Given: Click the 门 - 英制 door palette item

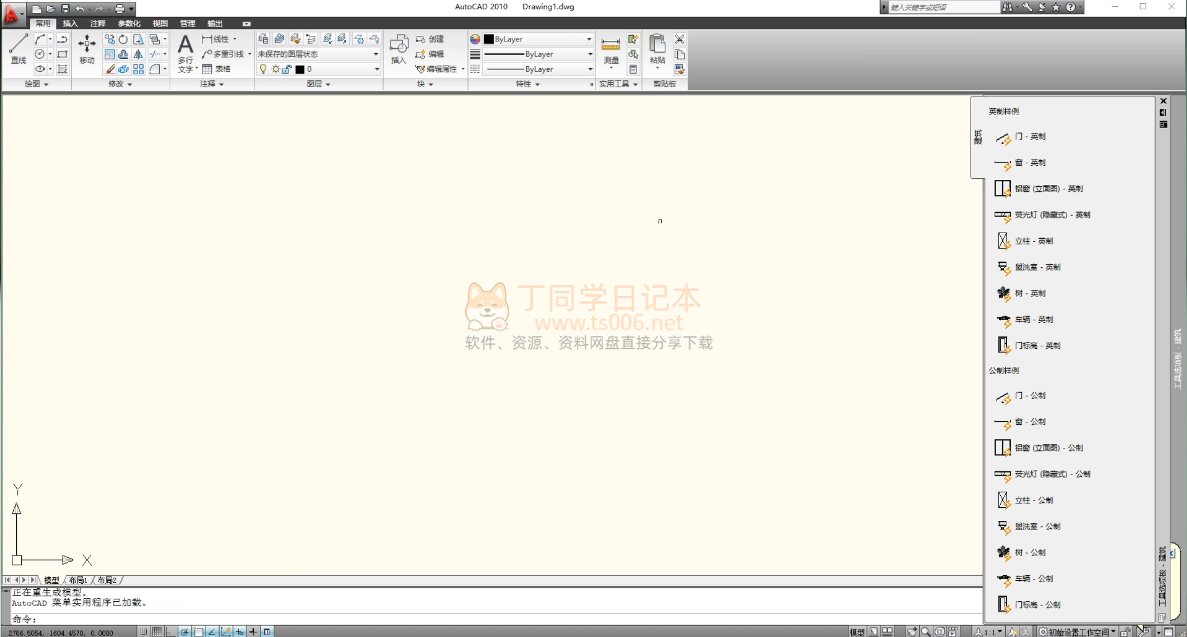Looking at the screenshot, I should pyautogui.click(x=1020, y=137).
